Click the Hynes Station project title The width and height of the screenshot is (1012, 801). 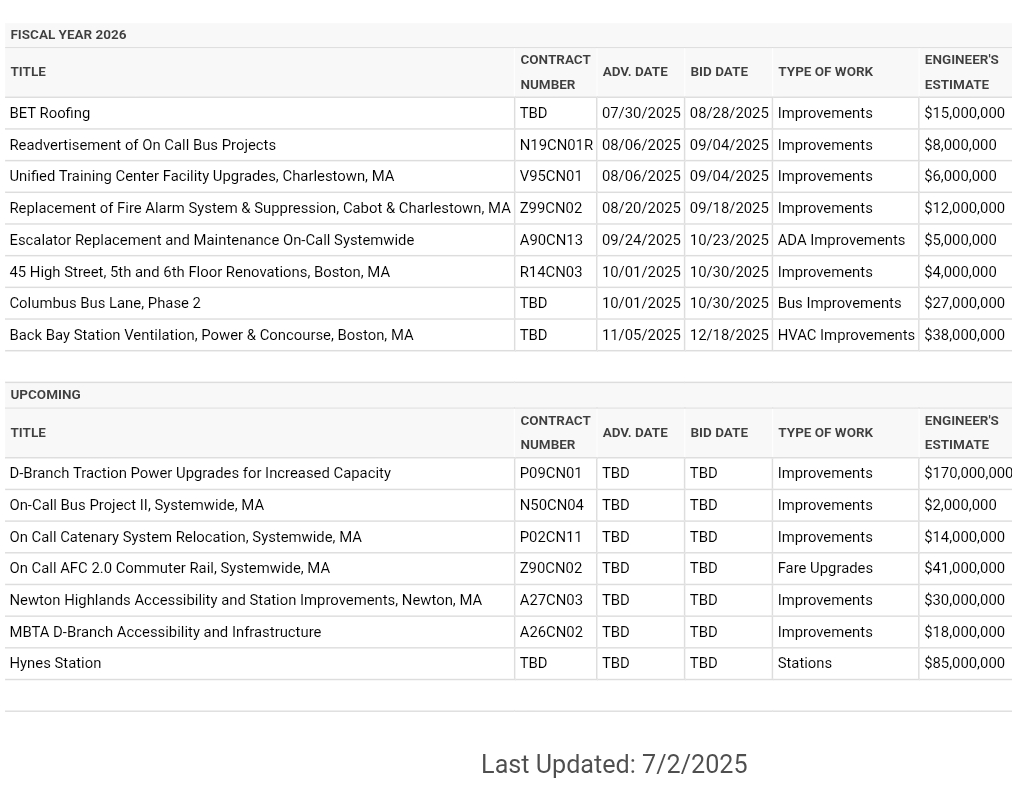pos(56,663)
